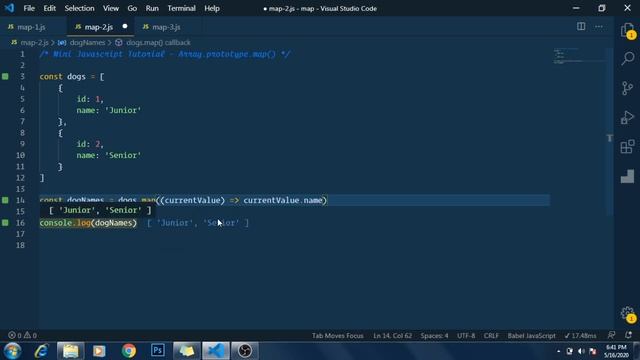The height and width of the screenshot is (360, 640).
Task: Open Google Chrome from taskbar
Action: 129,351
